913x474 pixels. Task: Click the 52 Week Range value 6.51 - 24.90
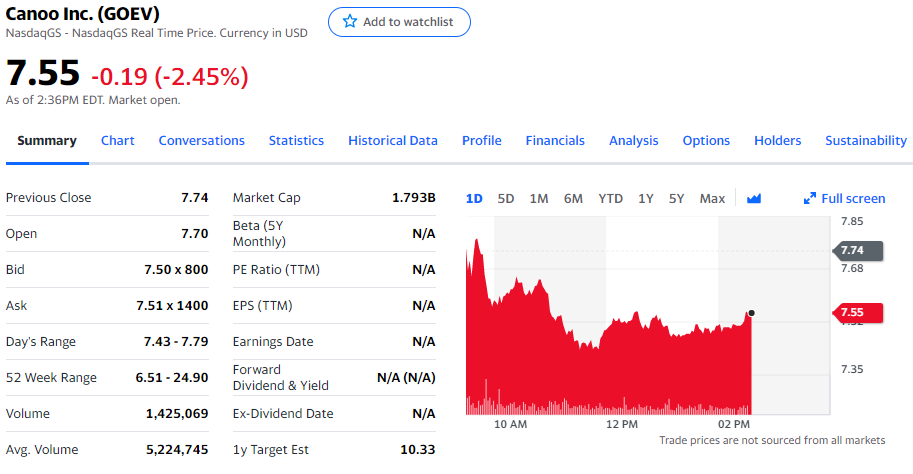coord(172,378)
